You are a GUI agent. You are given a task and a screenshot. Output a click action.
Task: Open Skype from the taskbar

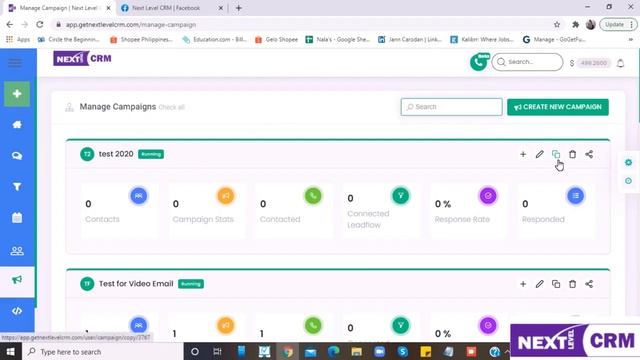[402, 351]
